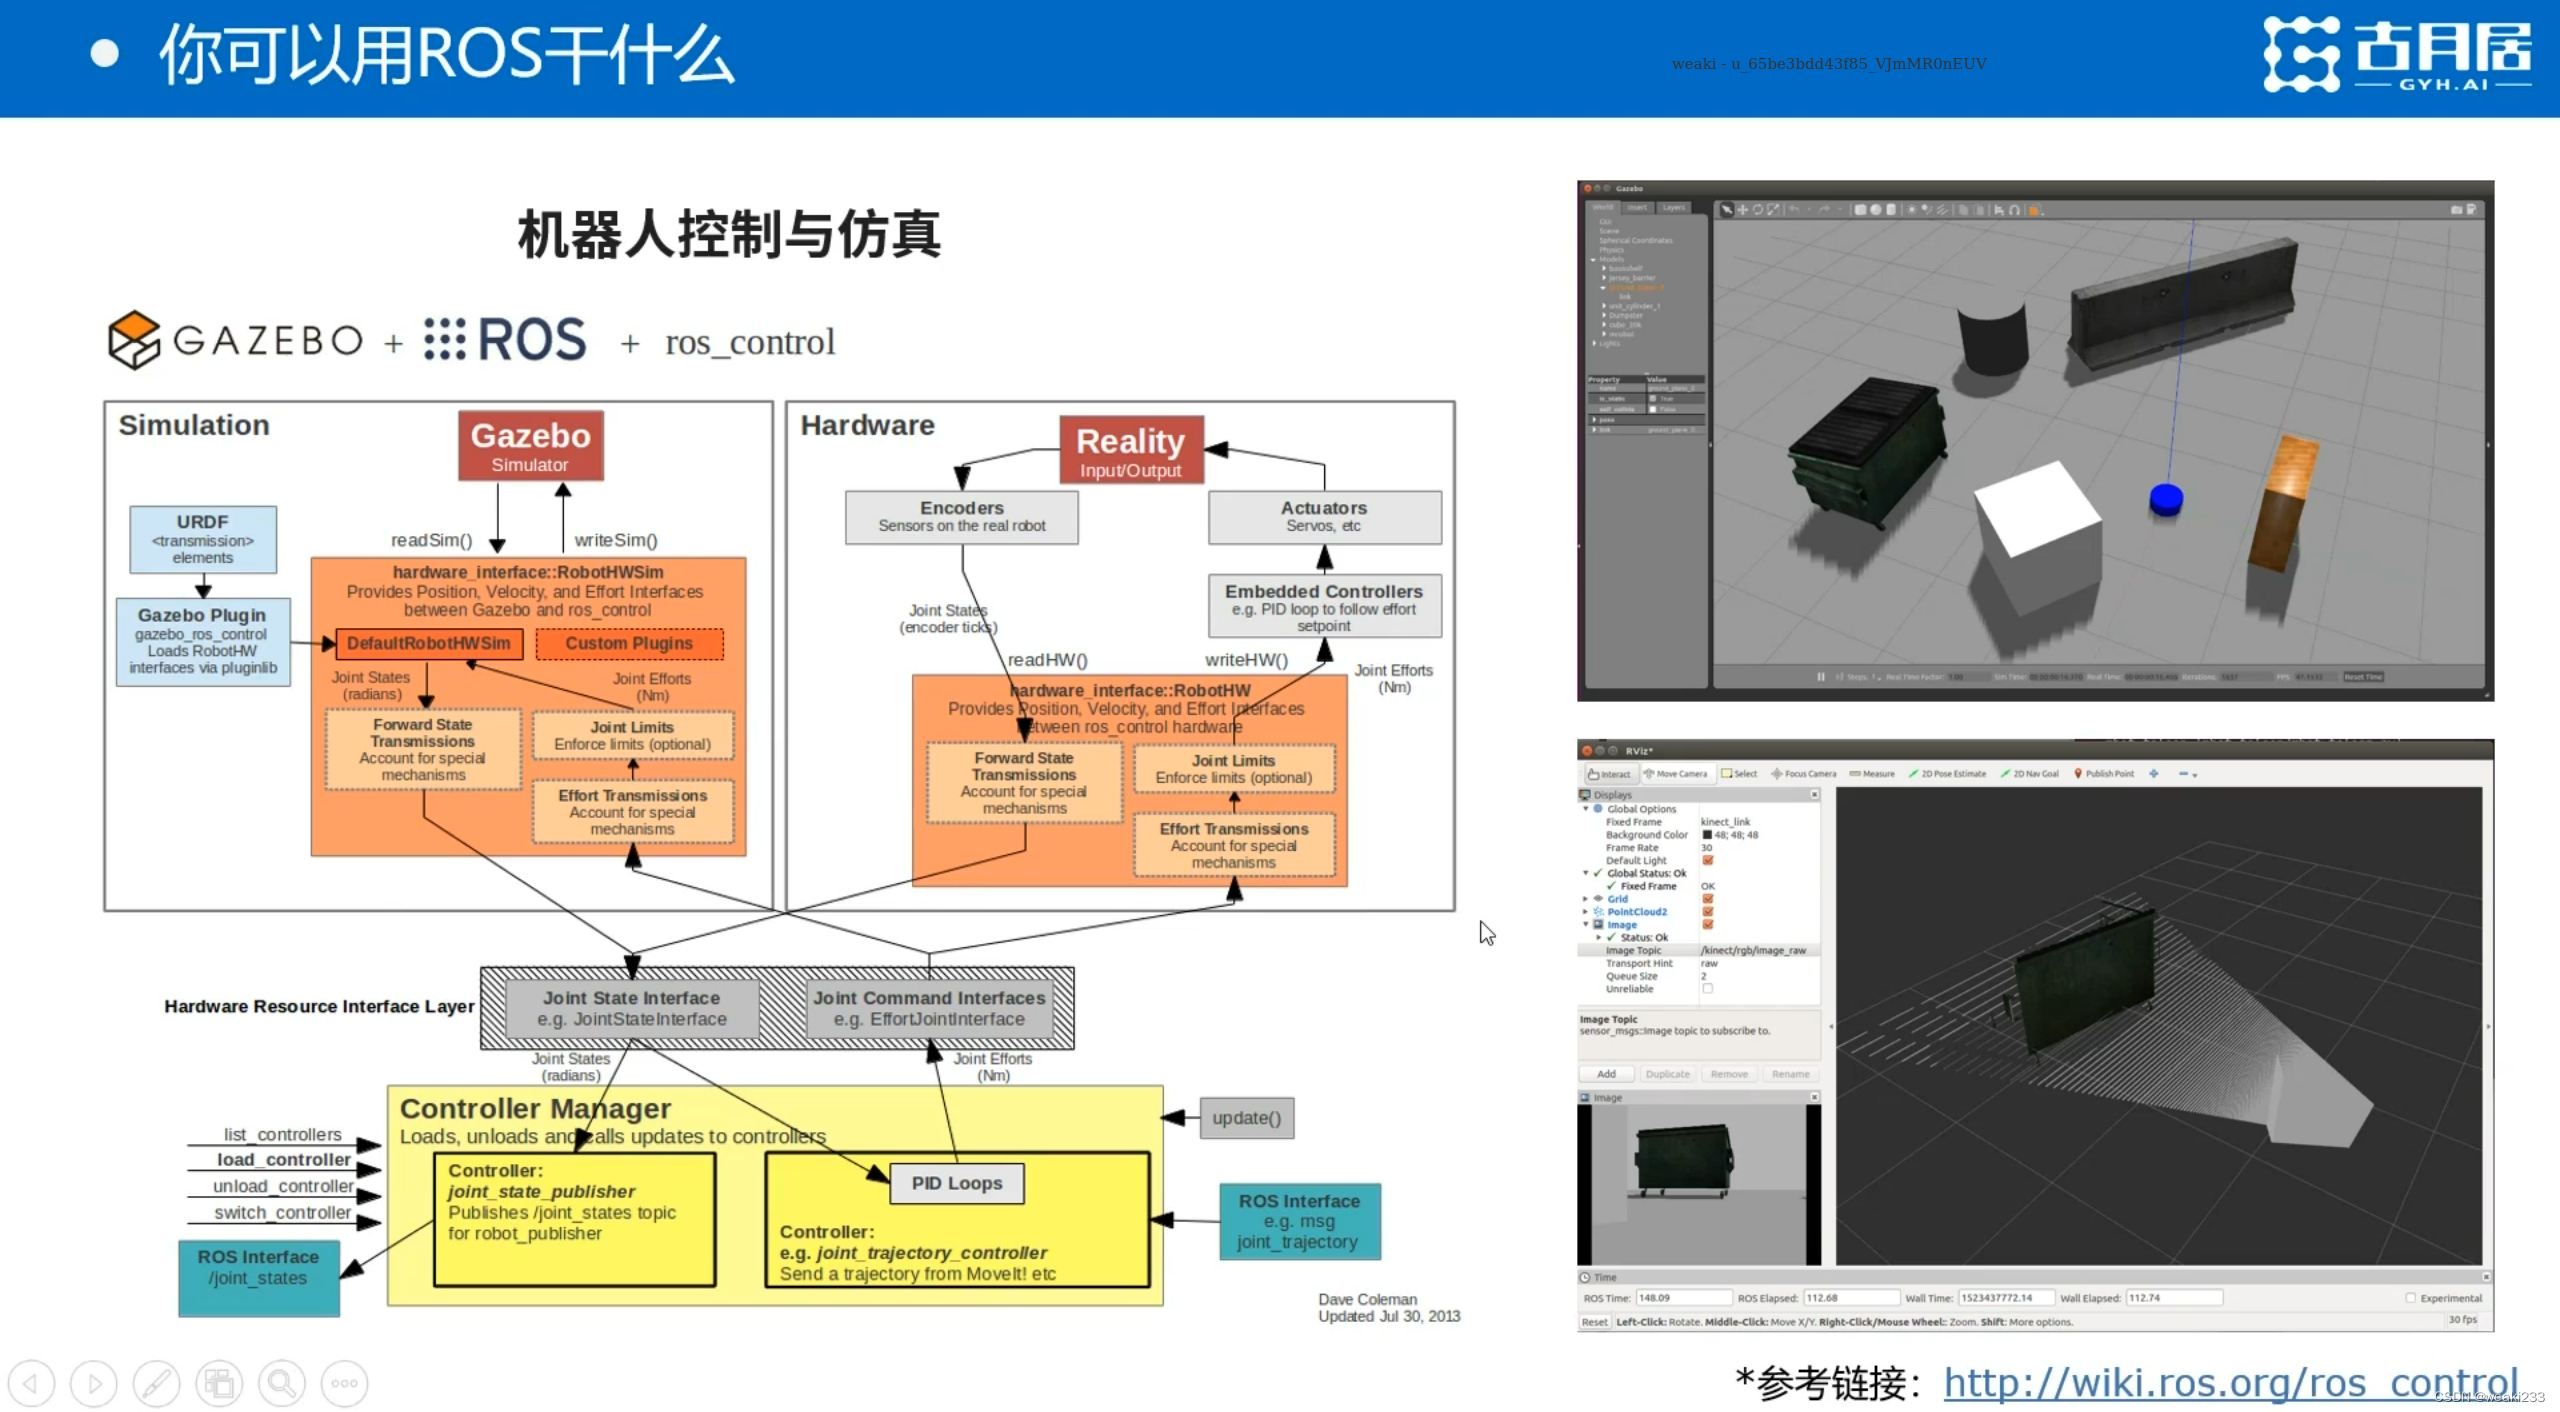Expand Status: Ok under Image in RViz
The height and width of the screenshot is (1412, 2560).
[x=1598, y=938]
